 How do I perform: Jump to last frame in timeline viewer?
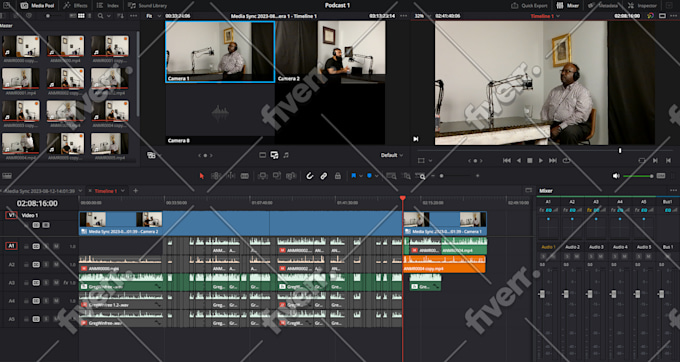(x=552, y=160)
